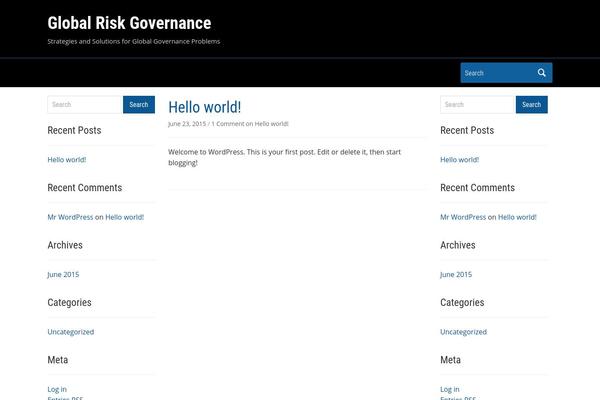Click Mr WordPress in left Recent Comments
This screenshot has height=400, width=600.
tap(70, 217)
